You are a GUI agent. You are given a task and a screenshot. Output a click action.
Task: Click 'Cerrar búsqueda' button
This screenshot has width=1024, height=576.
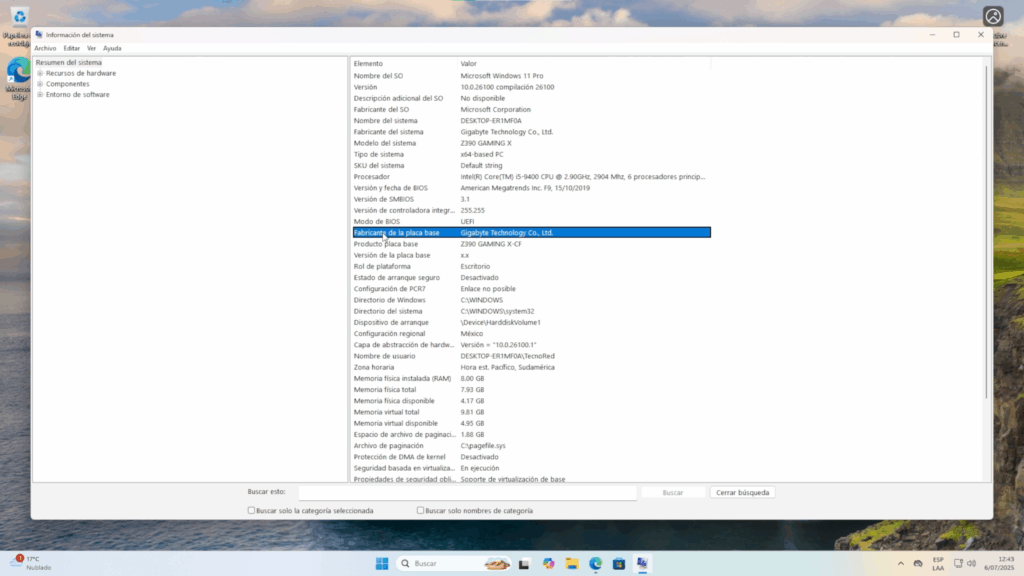(x=743, y=492)
